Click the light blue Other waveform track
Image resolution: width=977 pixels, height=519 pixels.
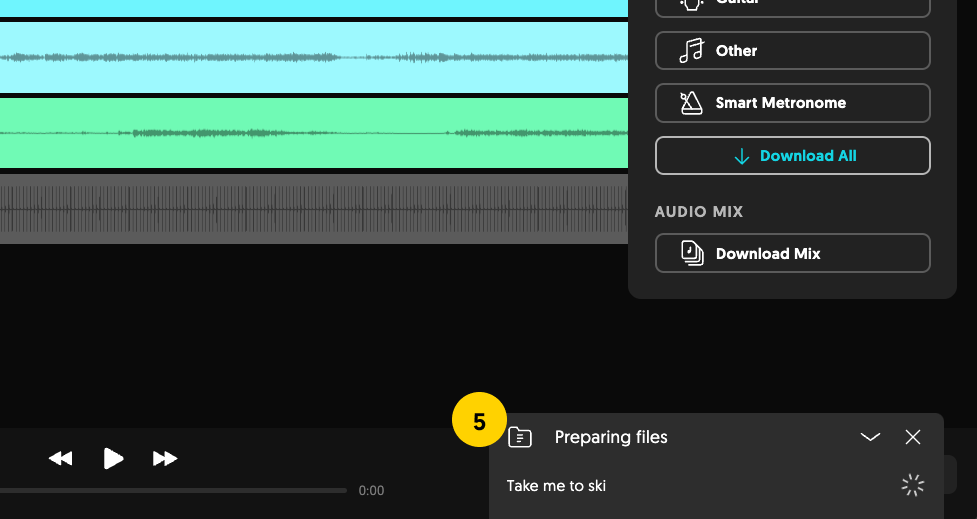pos(314,57)
